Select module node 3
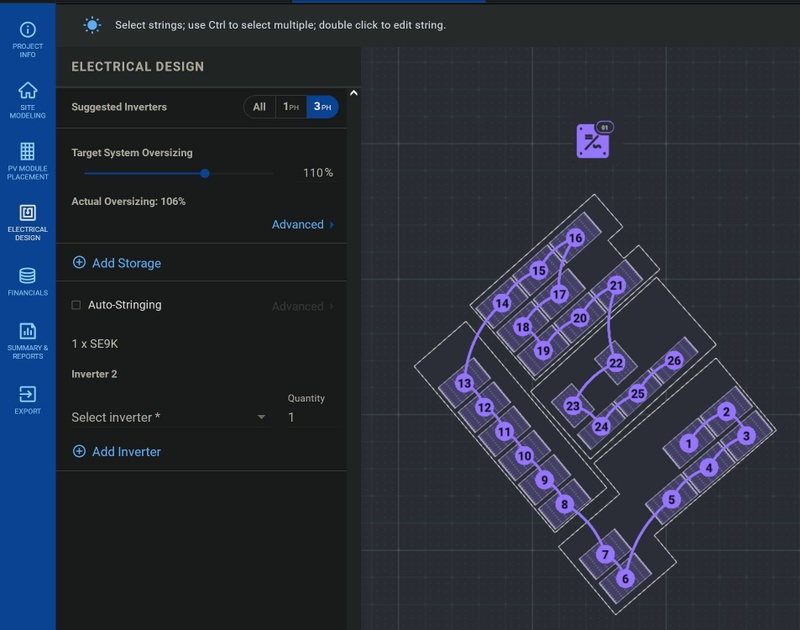 point(746,436)
